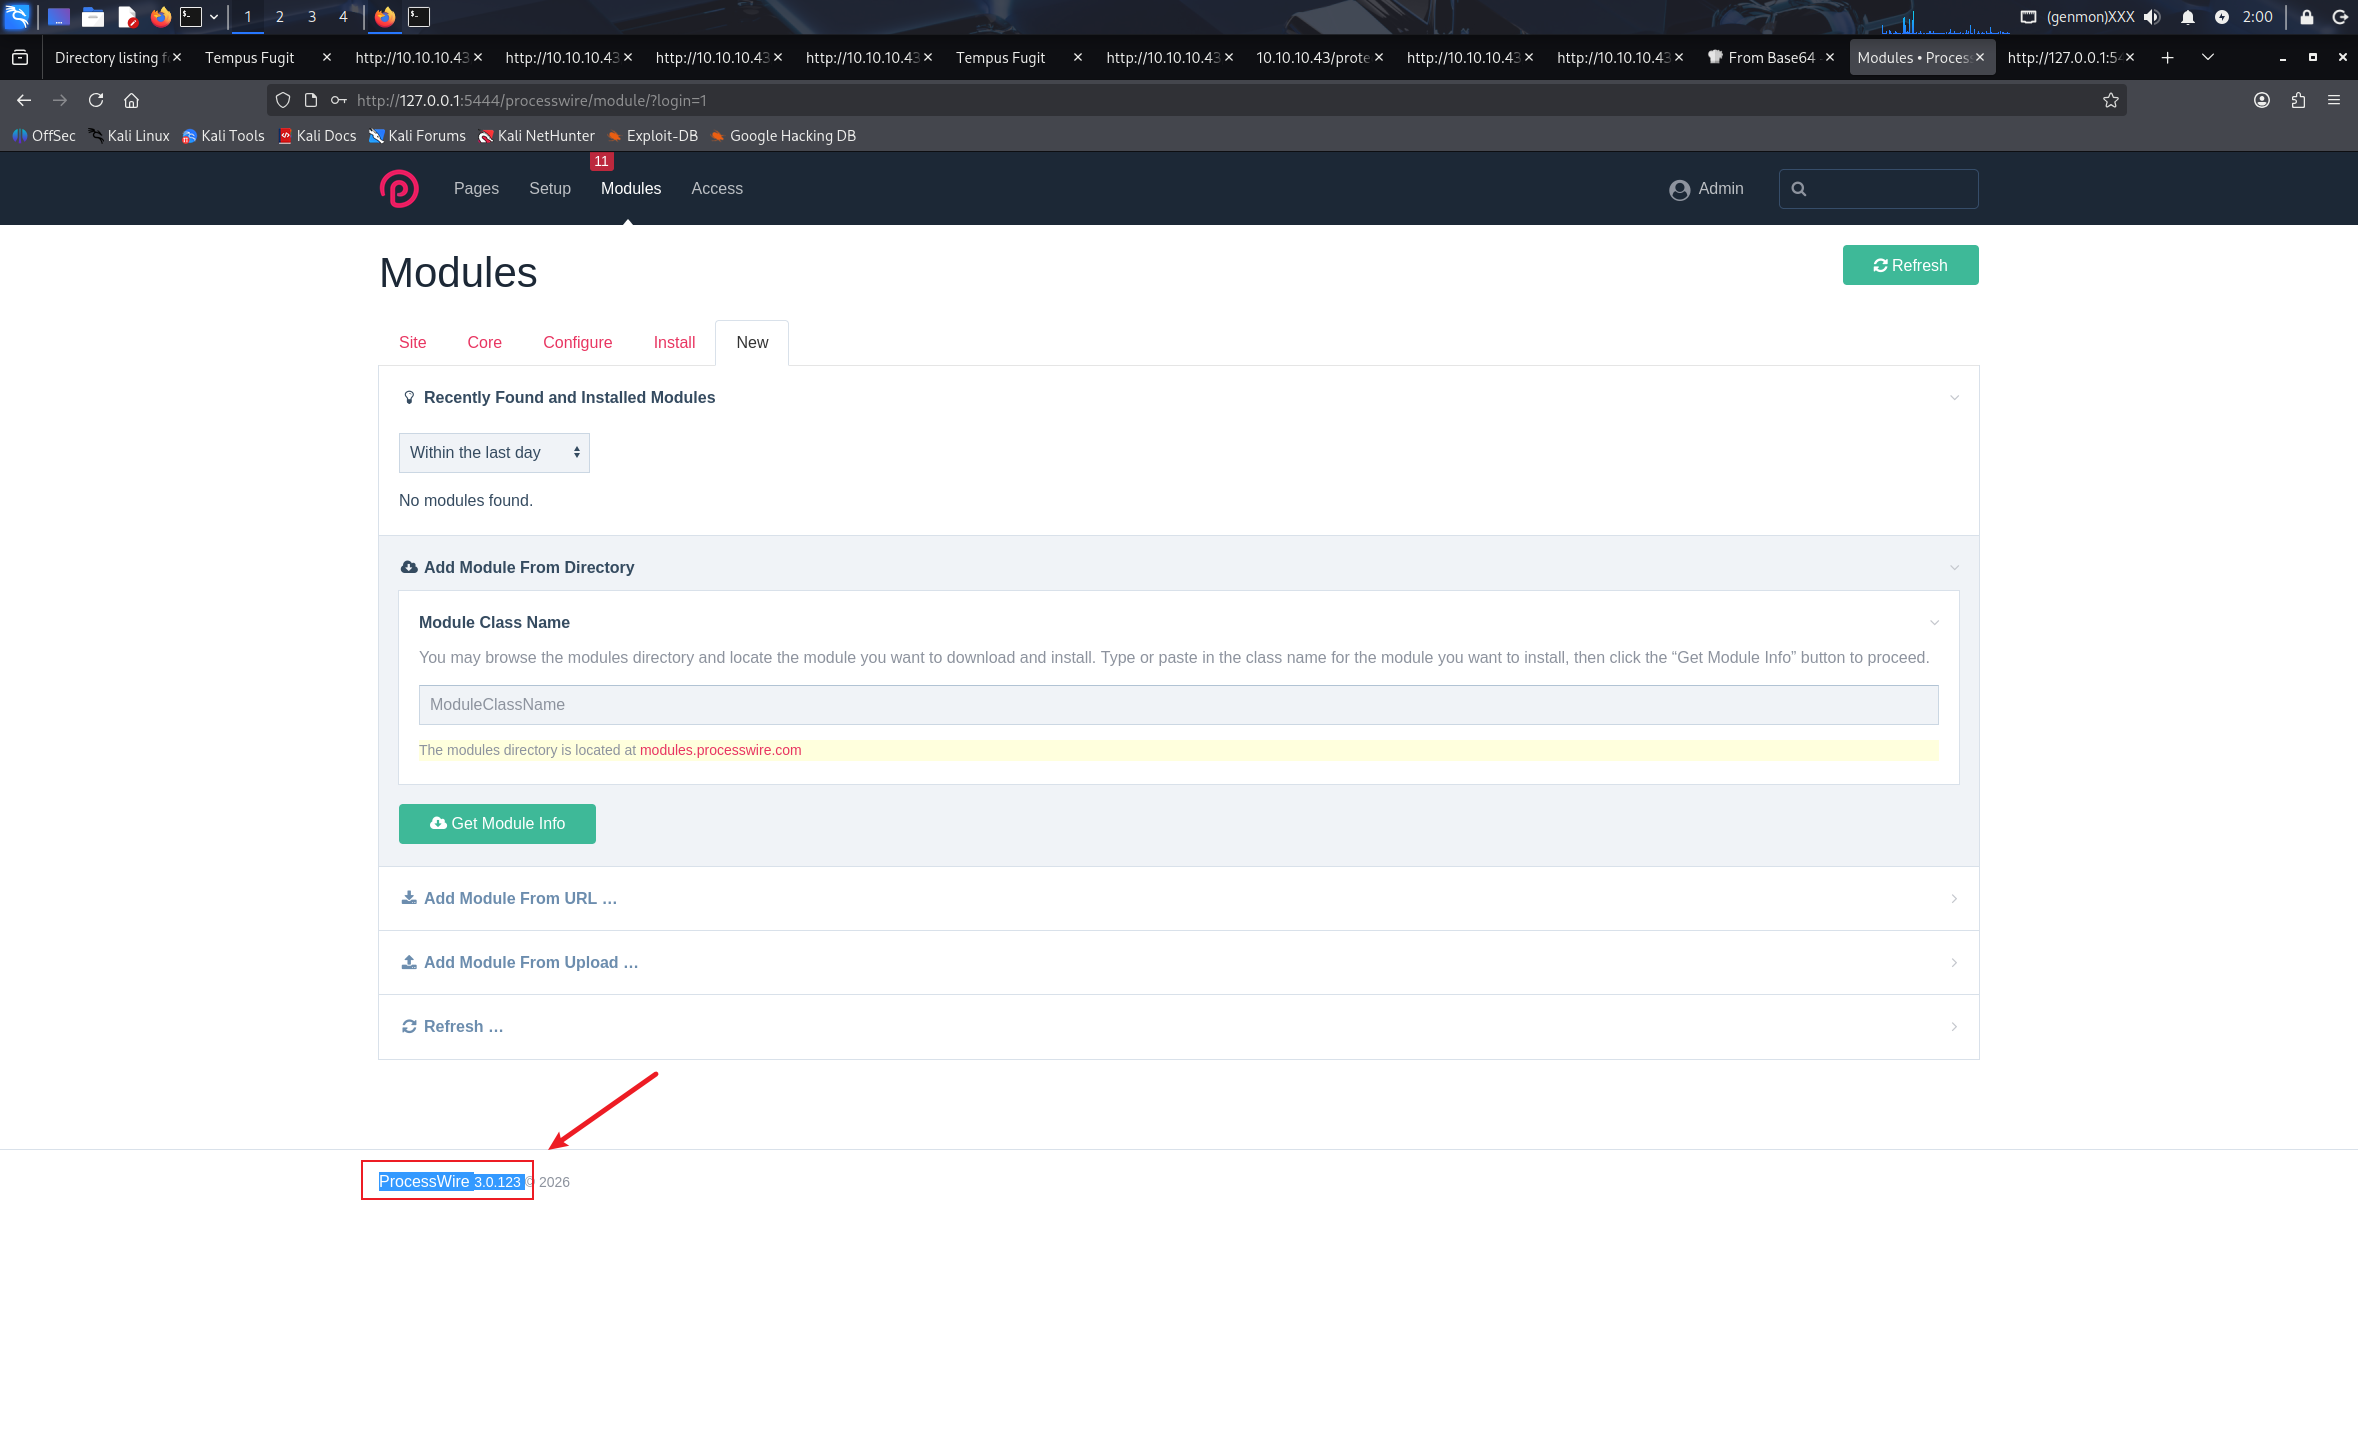Switch to the Install tab

pos(674,343)
